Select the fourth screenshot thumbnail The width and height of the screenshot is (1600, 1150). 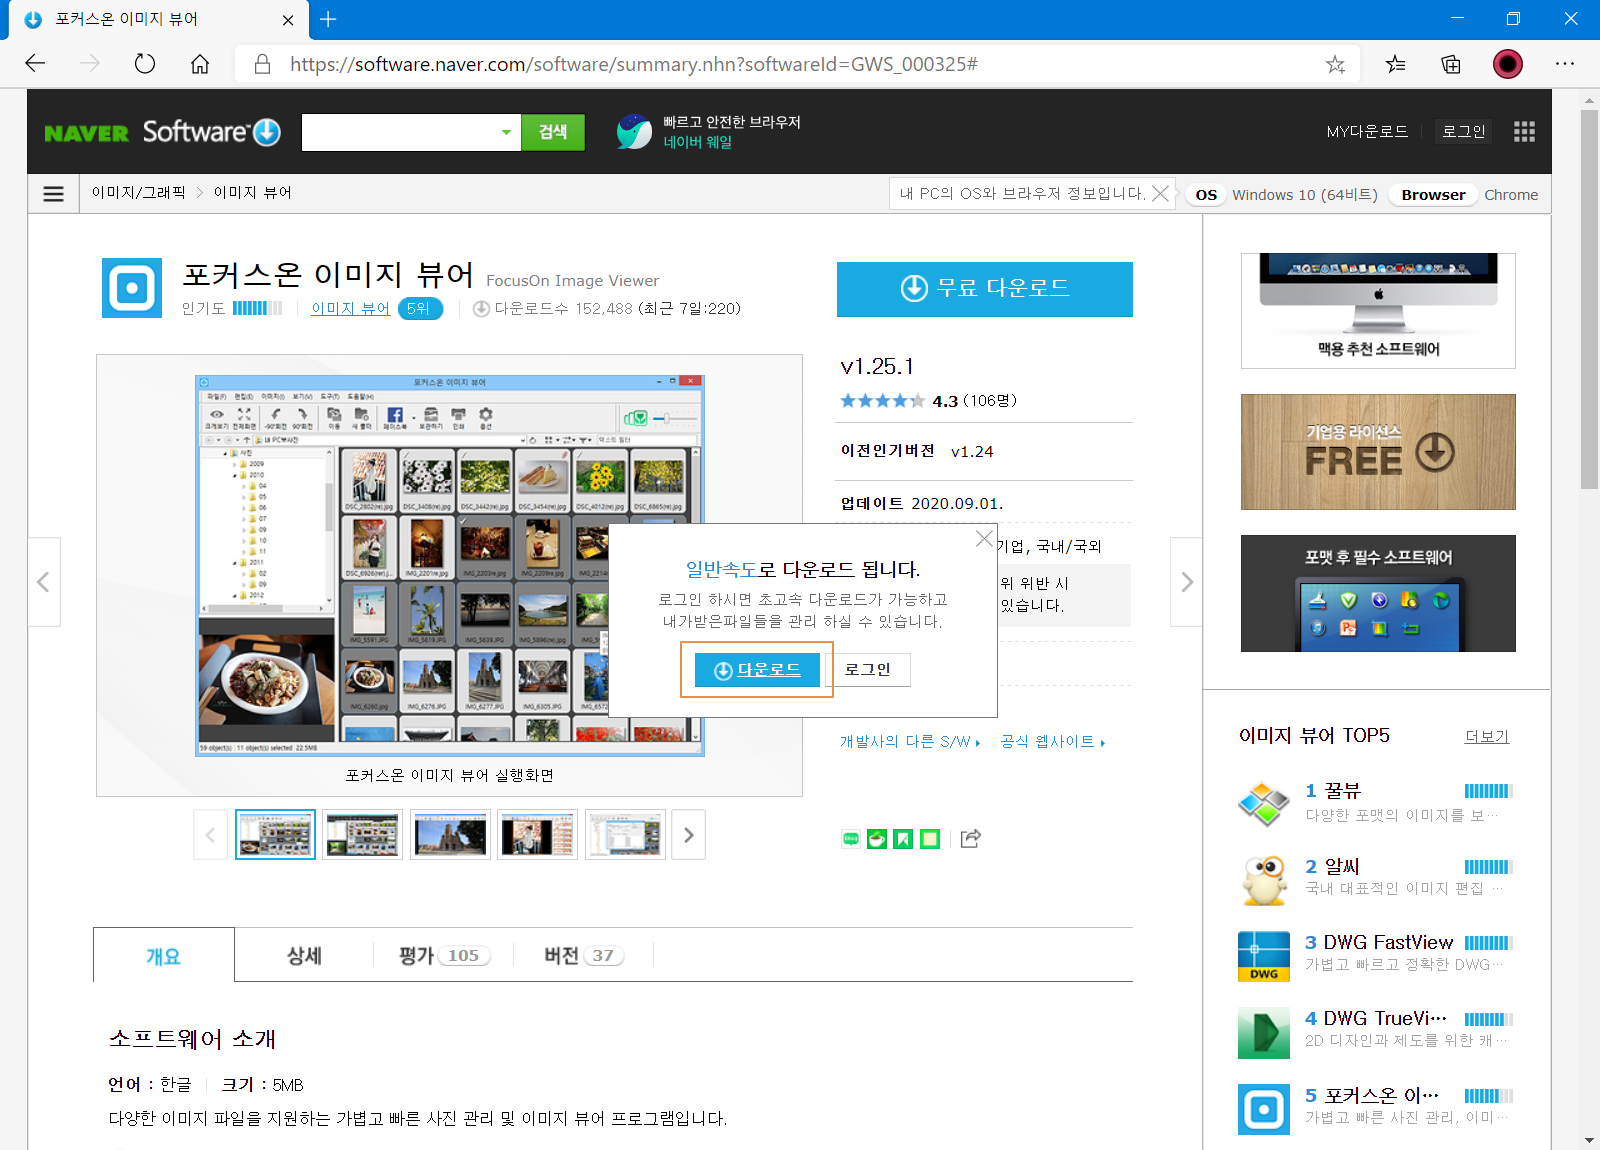[x=537, y=835]
